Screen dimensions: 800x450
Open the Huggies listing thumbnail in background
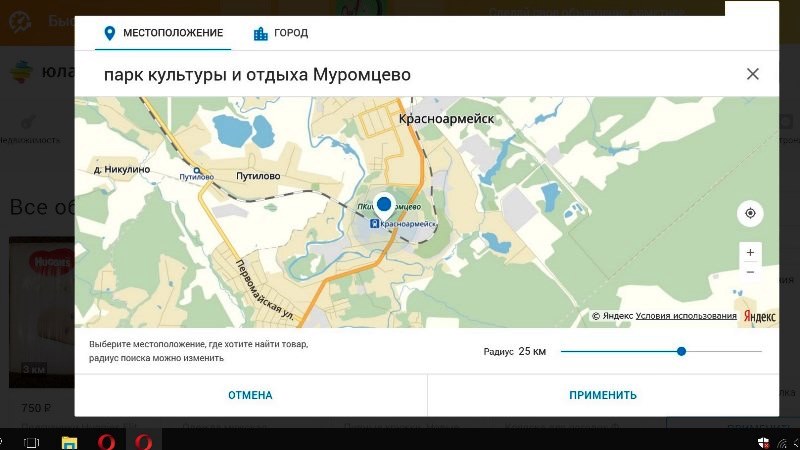click(x=42, y=312)
